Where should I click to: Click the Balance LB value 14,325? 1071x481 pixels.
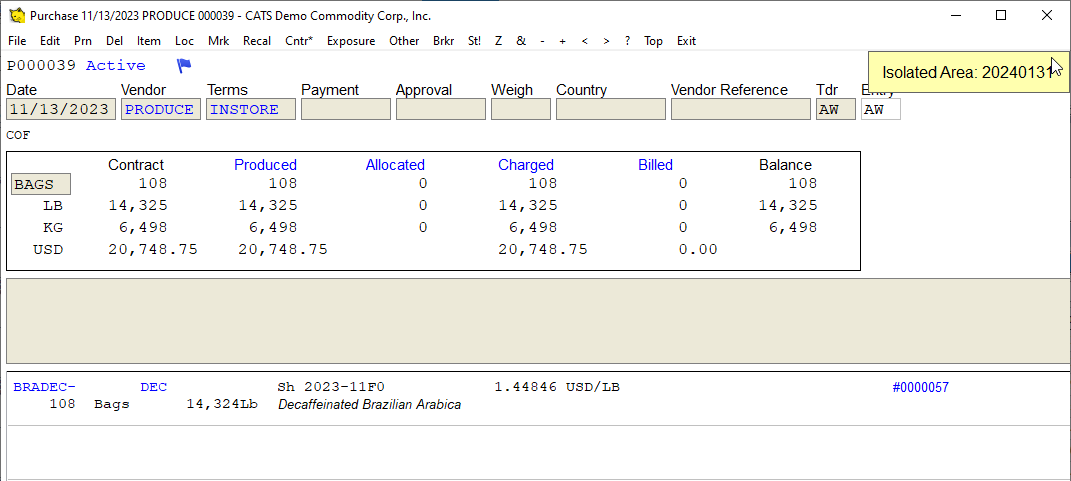point(788,206)
